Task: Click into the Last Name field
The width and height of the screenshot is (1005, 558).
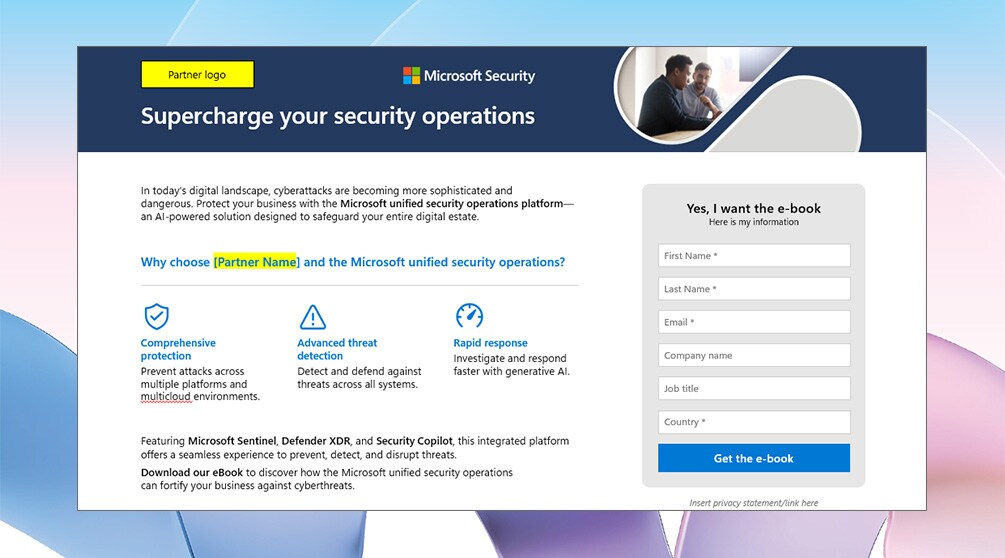Action: click(x=754, y=289)
